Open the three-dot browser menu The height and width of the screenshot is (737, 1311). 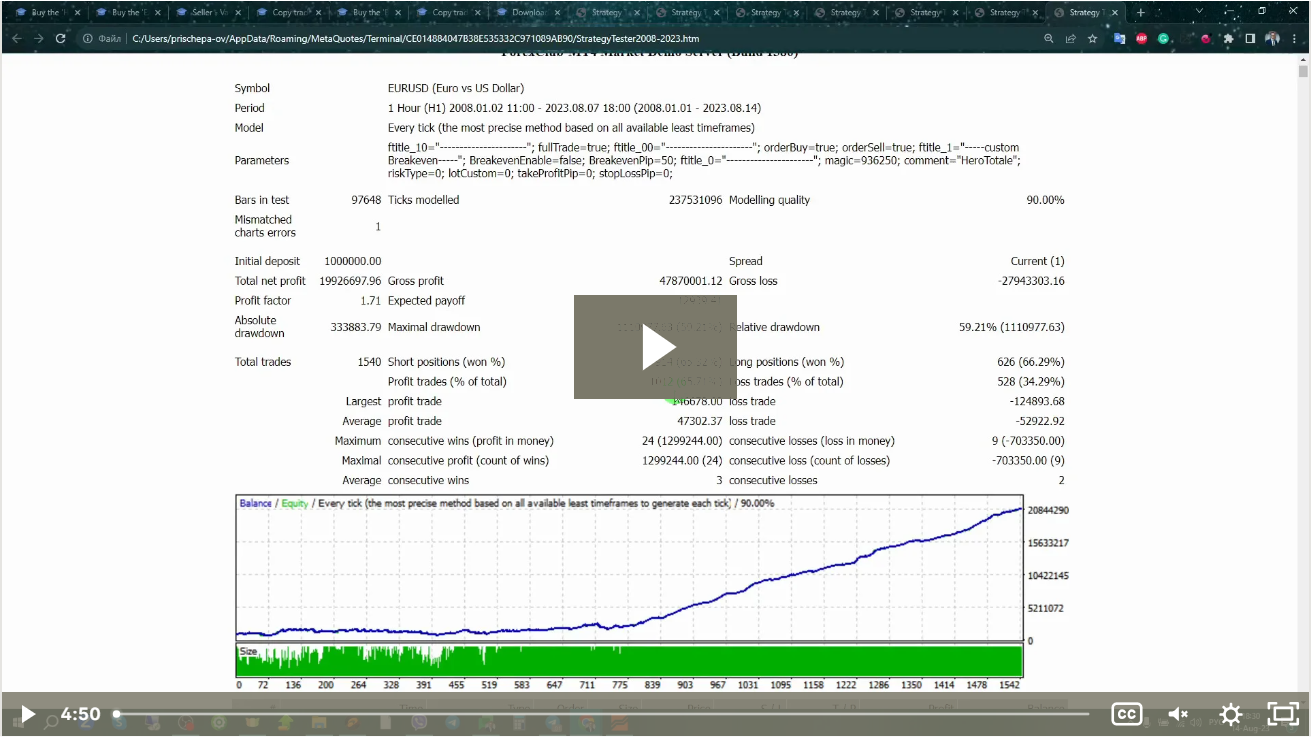click(x=1294, y=38)
